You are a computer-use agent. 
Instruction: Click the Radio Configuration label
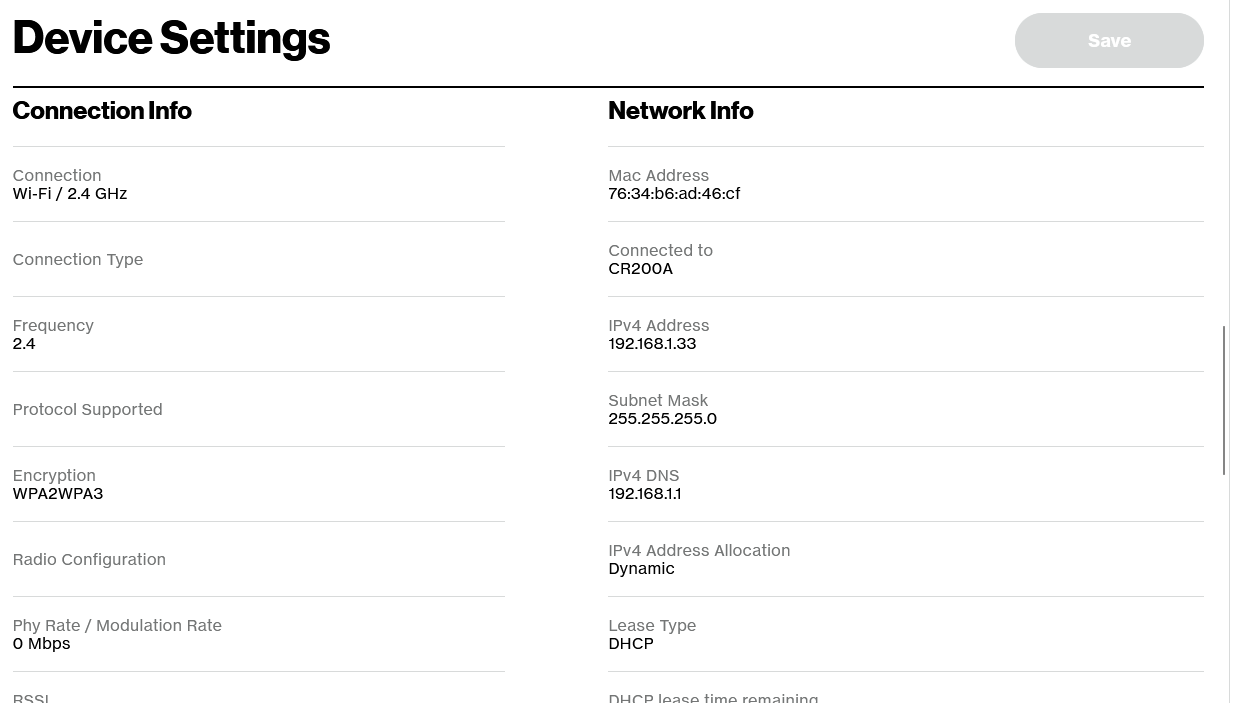pyautogui.click(x=89, y=559)
